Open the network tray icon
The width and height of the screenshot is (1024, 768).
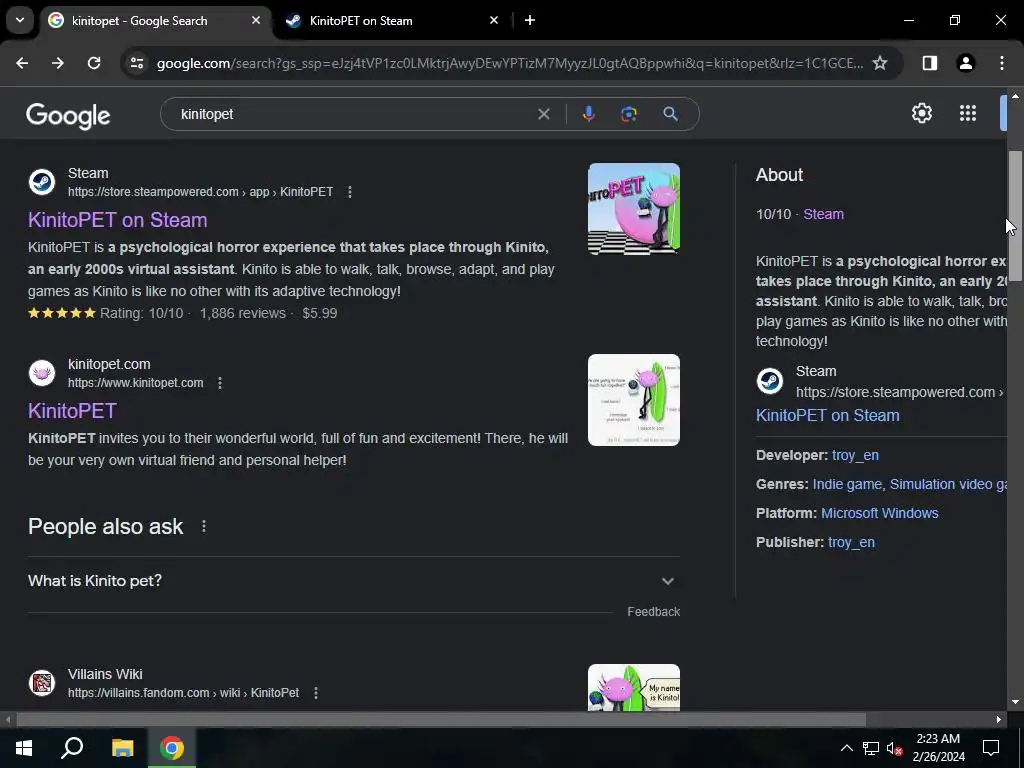click(871, 748)
